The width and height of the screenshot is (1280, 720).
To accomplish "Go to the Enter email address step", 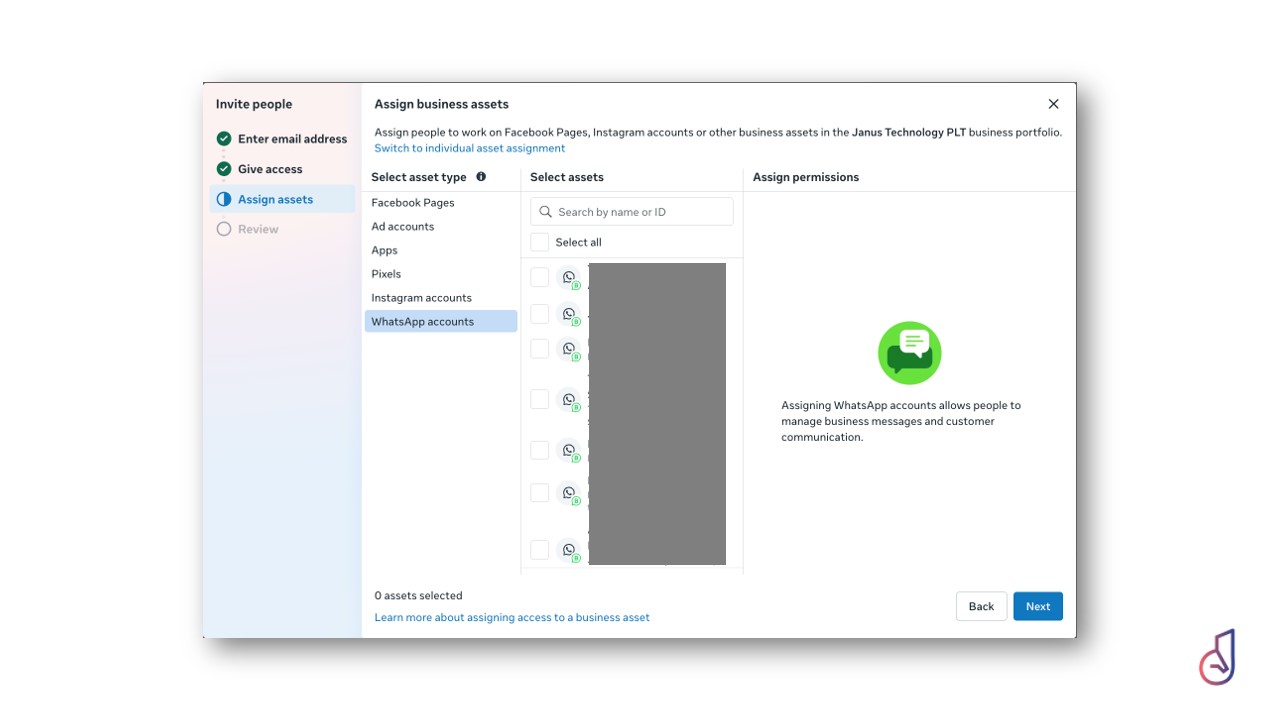I will 282,139.
